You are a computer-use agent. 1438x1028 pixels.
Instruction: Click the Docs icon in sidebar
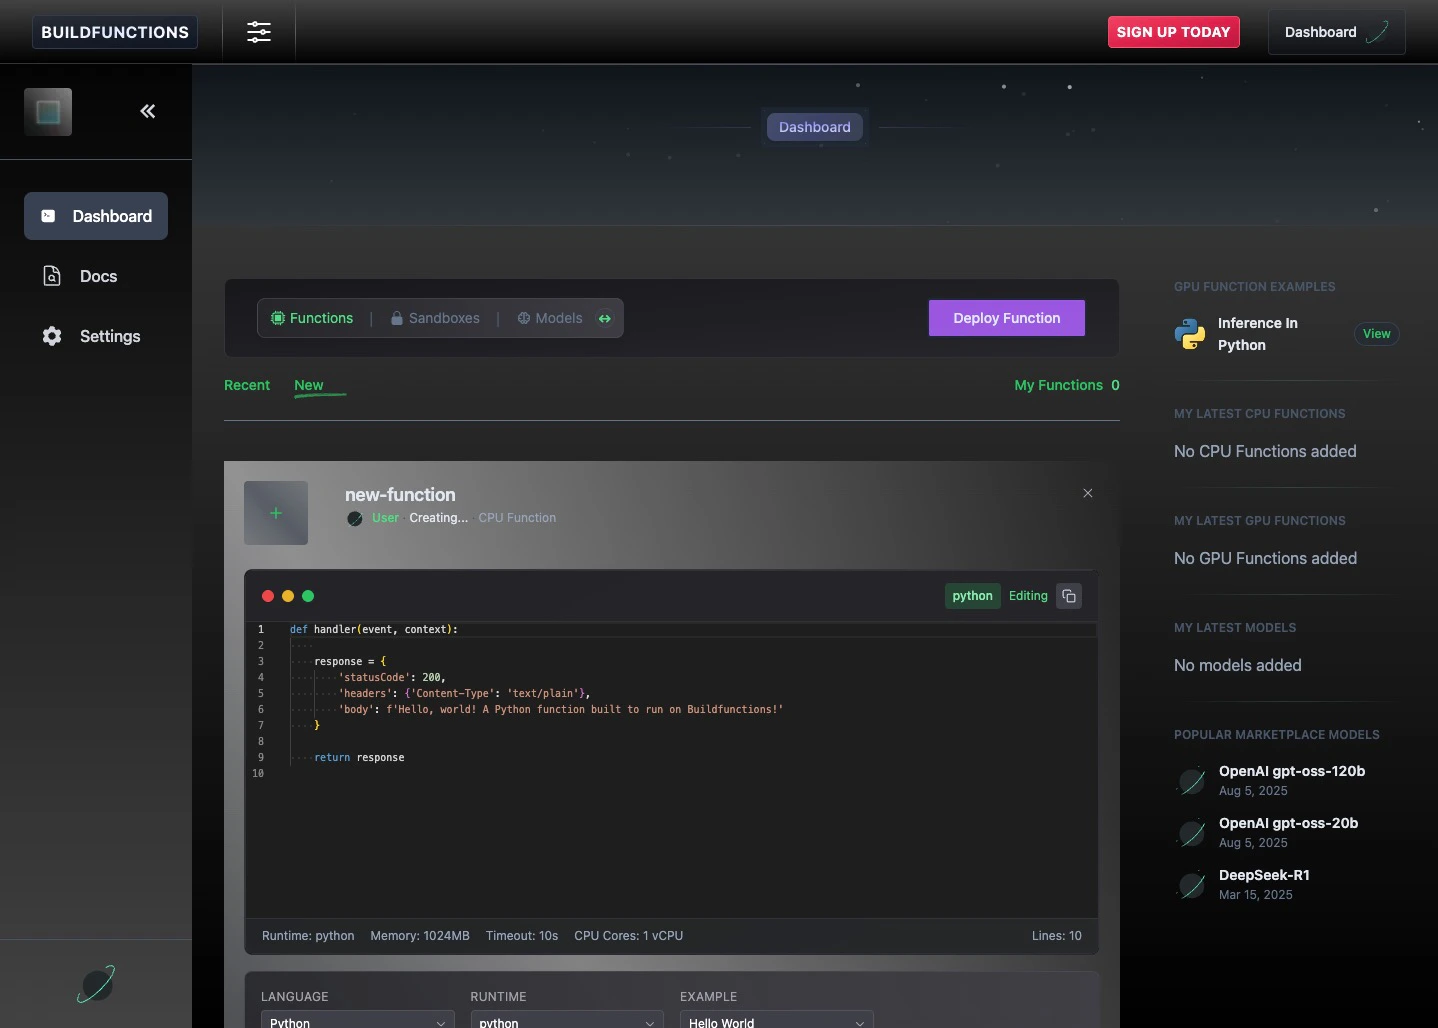tap(52, 276)
